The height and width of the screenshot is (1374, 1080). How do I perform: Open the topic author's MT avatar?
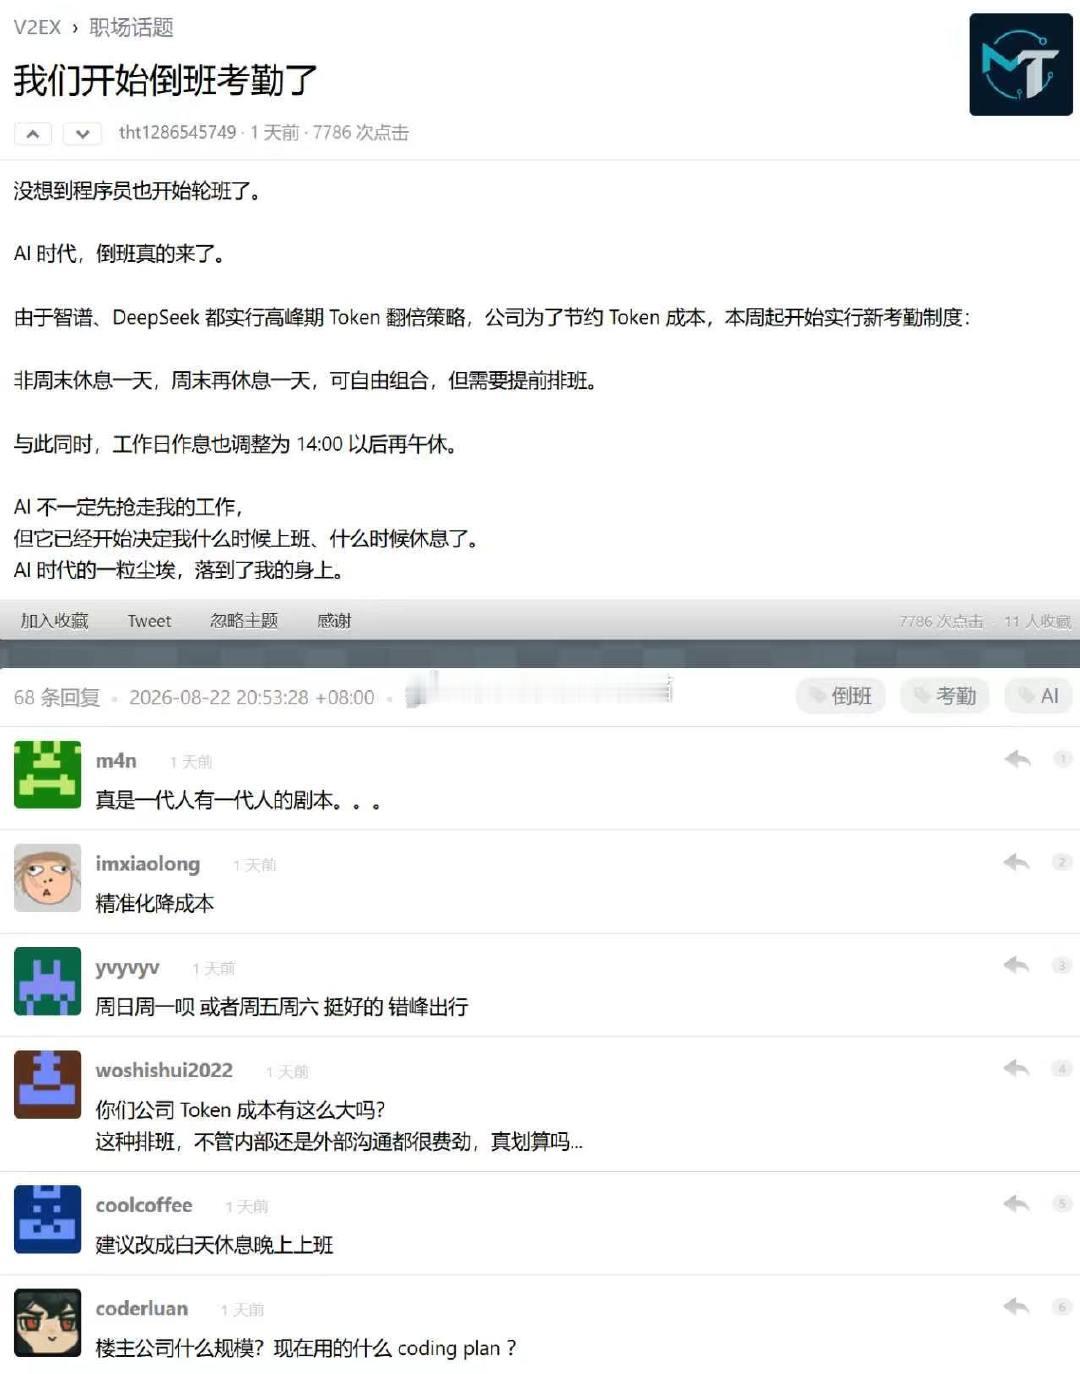pyautogui.click(x=1021, y=64)
